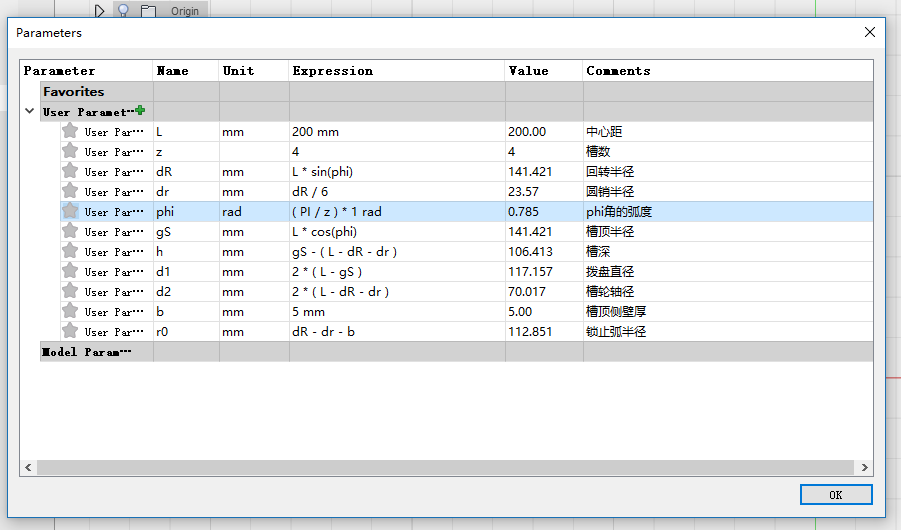Click the Unit column header
901x530 pixels.
tap(253, 71)
